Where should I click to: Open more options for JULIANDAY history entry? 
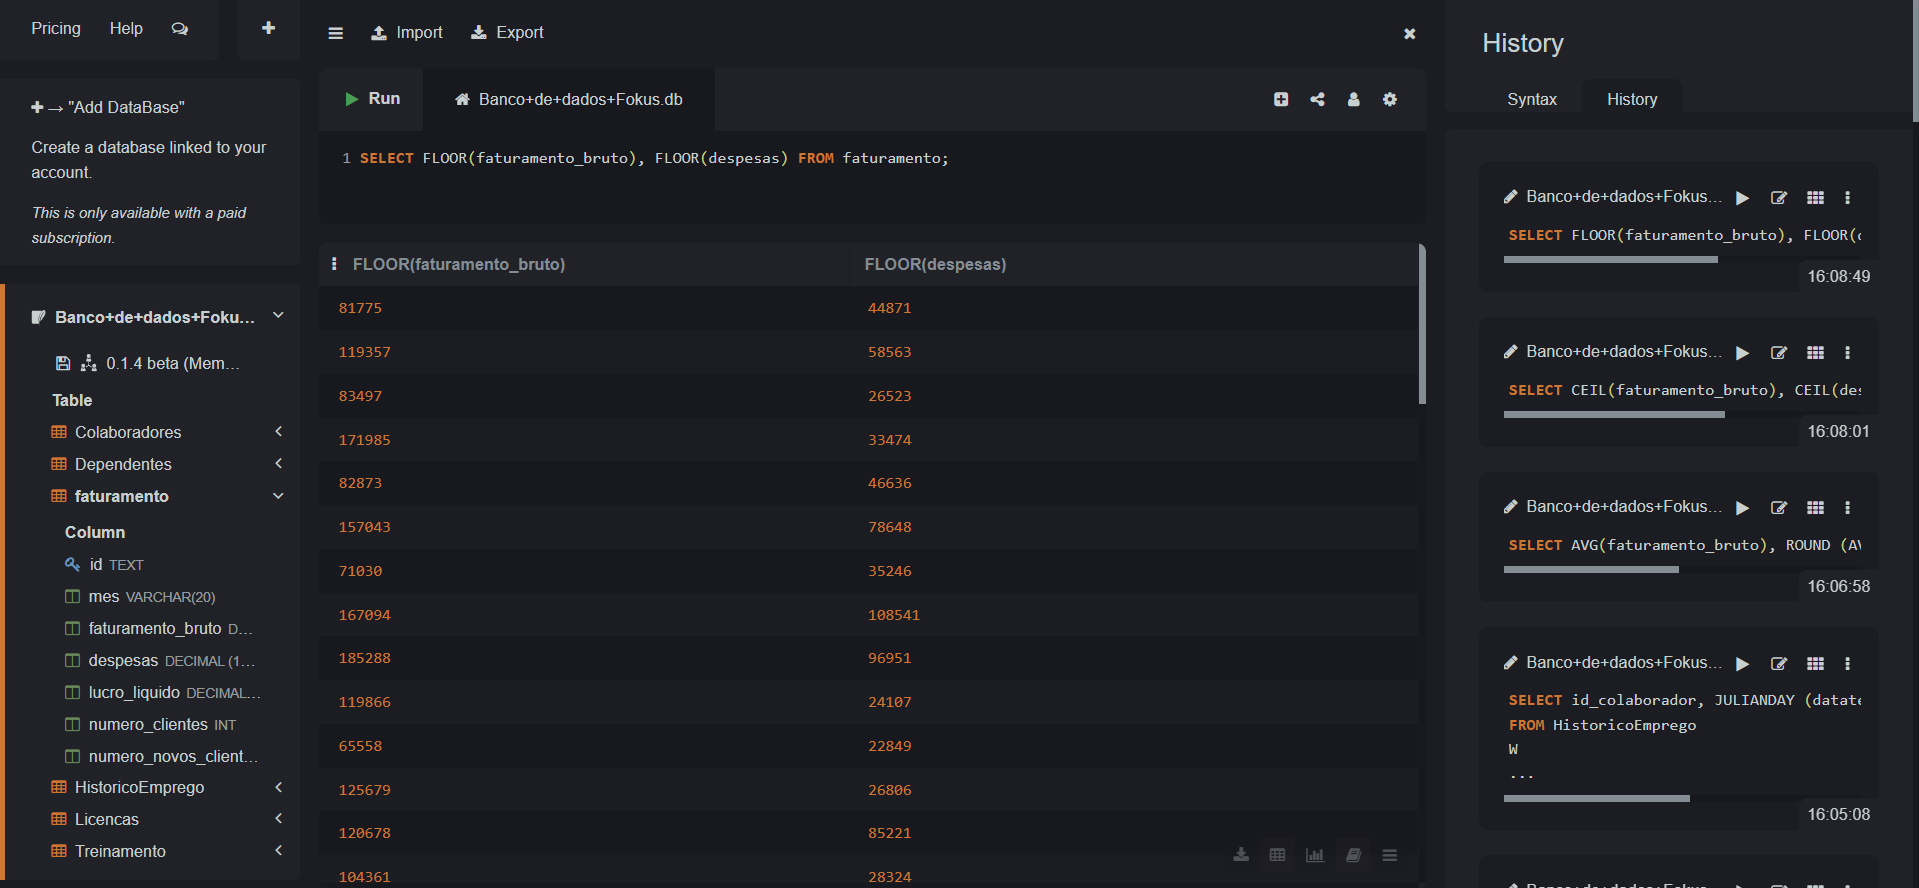[x=1847, y=664]
